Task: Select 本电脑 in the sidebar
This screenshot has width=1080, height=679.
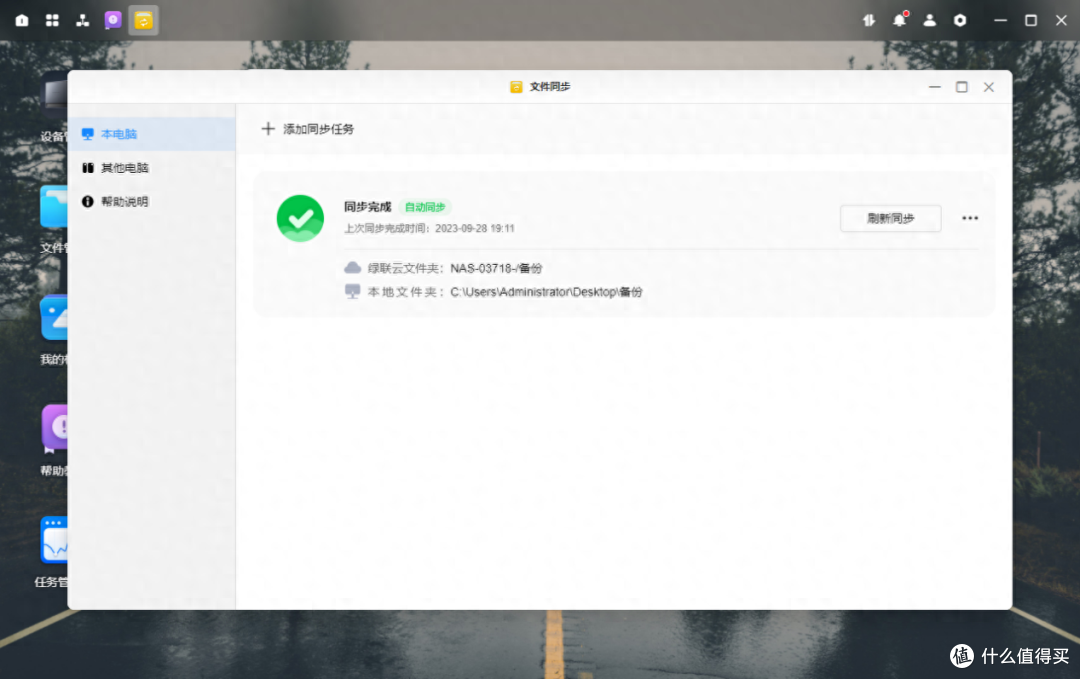Action: coord(152,134)
